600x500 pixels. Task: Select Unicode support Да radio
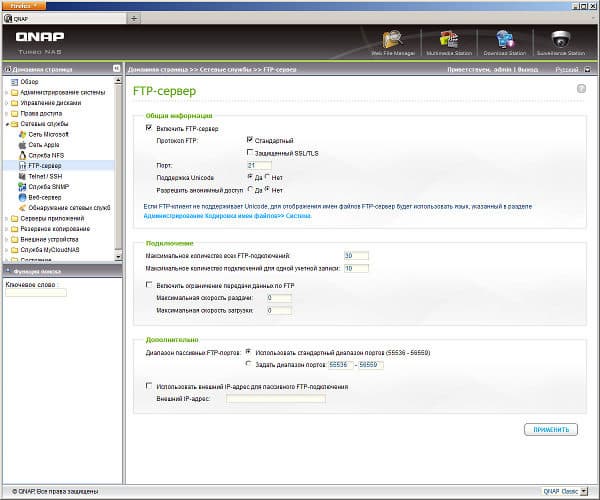point(250,177)
